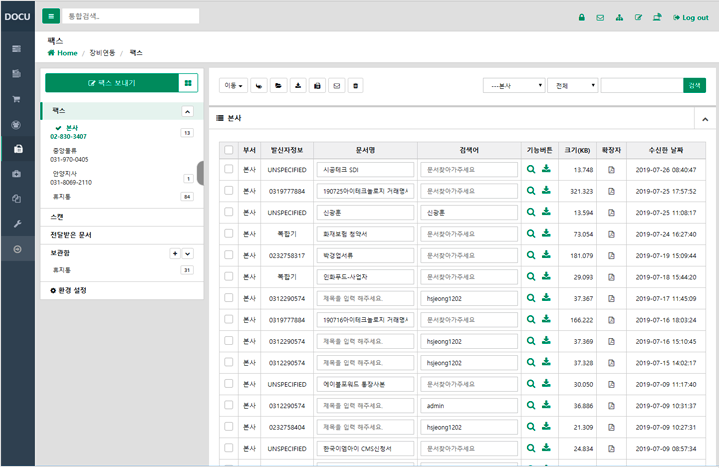Click the envelope toolbar icon
719x470 pixels.
coord(337,86)
